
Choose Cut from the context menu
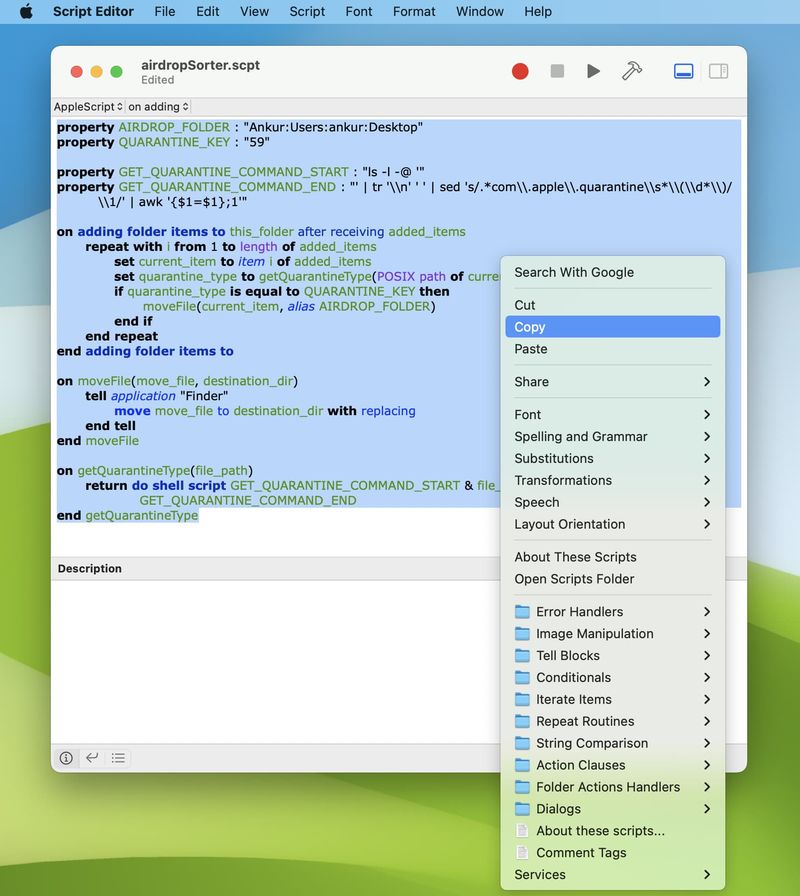click(x=613, y=305)
